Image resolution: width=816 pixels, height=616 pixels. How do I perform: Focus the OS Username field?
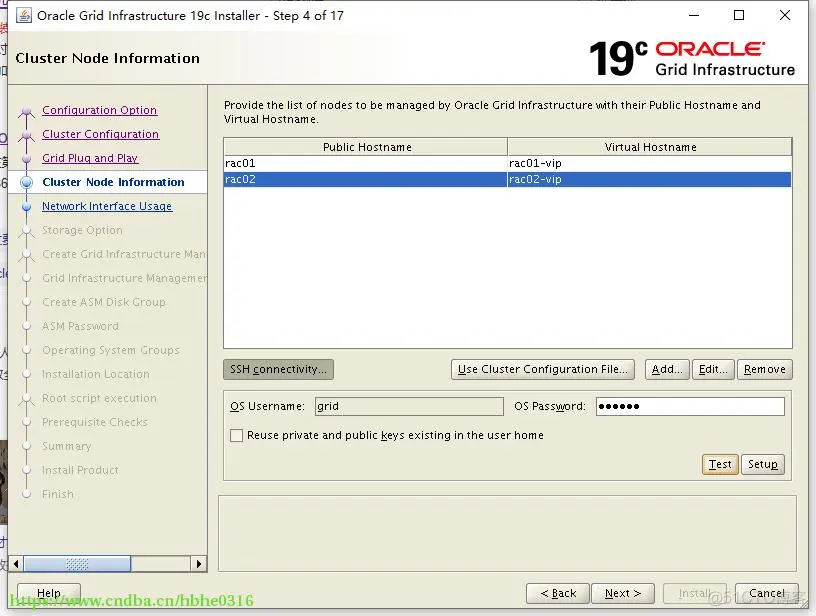coord(409,406)
